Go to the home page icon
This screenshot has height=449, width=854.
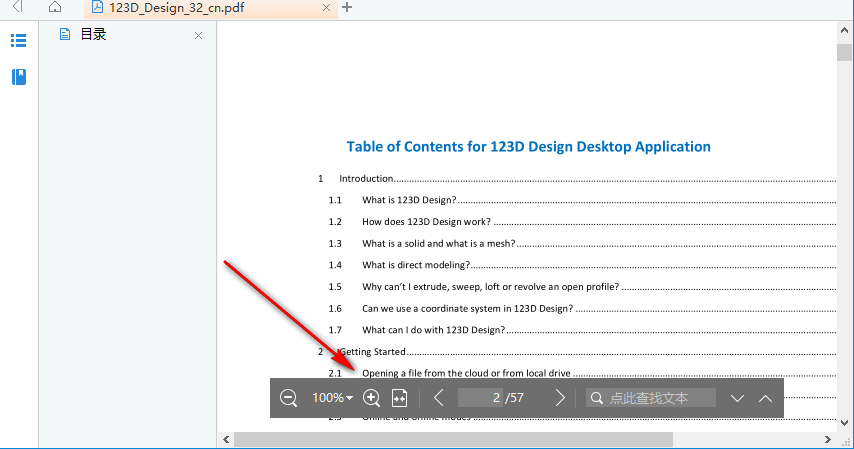click(x=54, y=7)
